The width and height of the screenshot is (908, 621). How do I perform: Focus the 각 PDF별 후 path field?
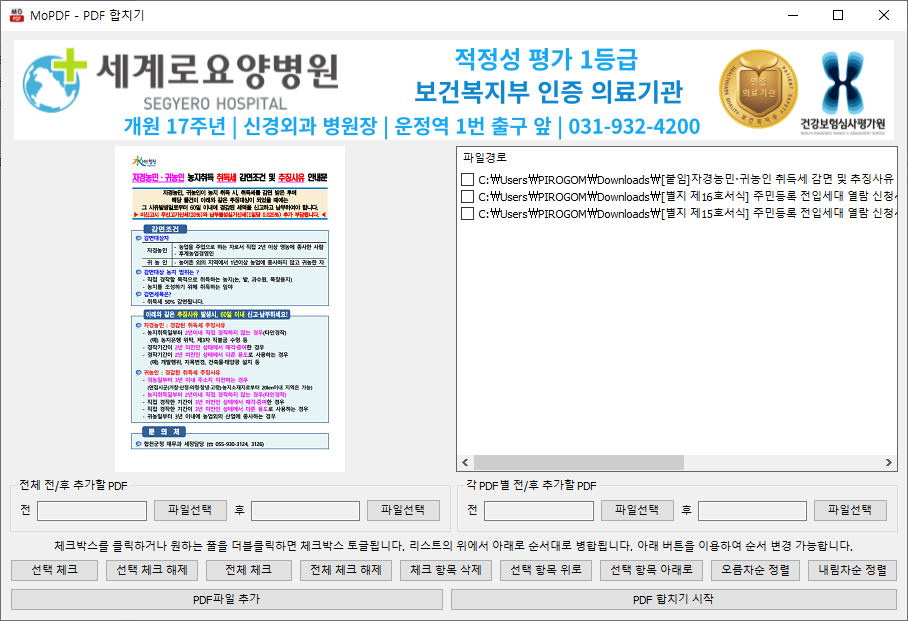click(752, 511)
